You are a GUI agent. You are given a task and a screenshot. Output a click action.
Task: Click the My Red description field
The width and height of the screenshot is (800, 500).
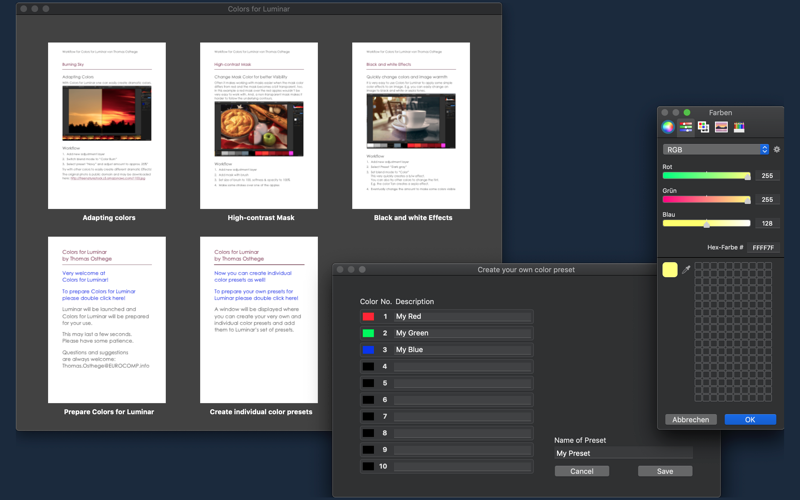463,316
